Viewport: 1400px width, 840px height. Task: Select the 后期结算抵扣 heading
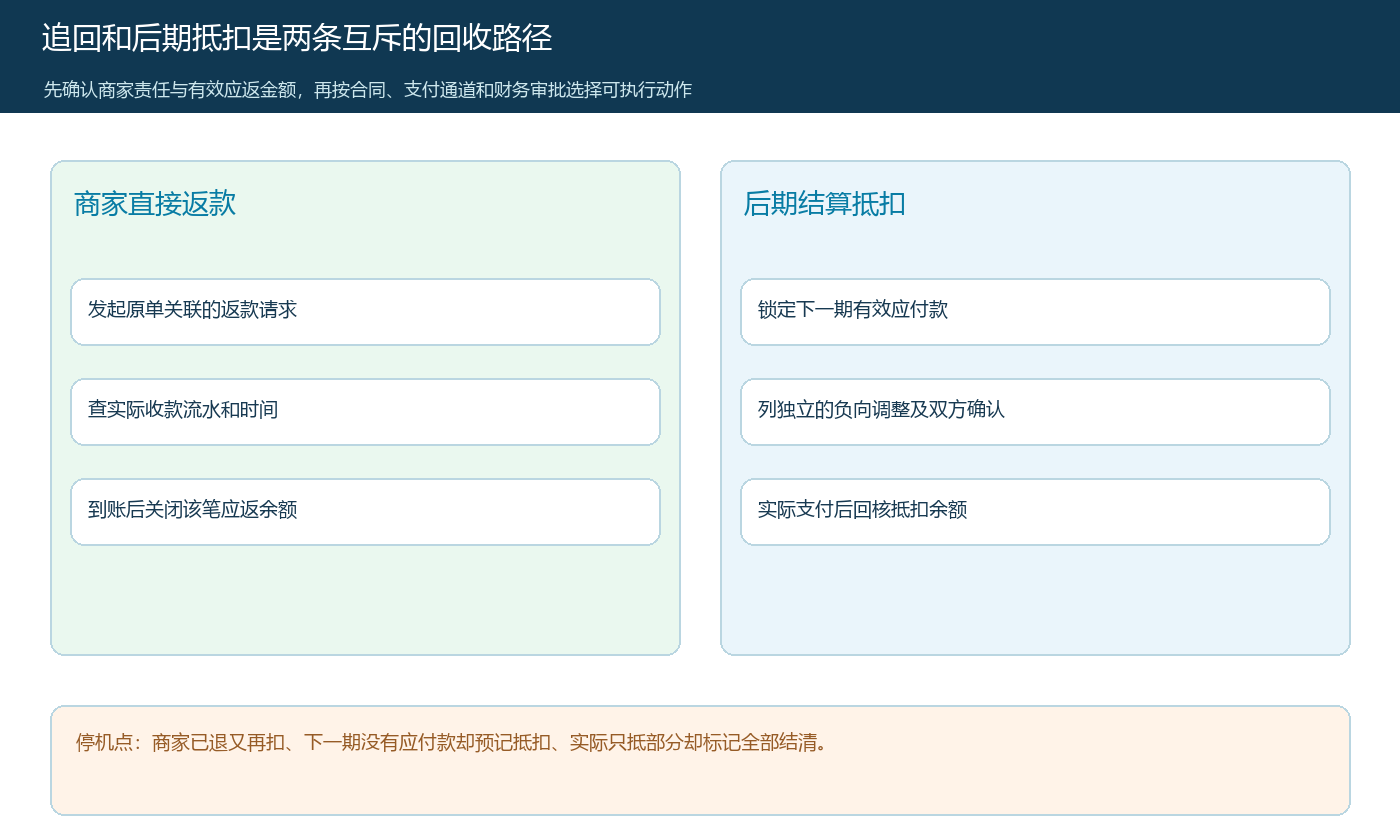(825, 204)
